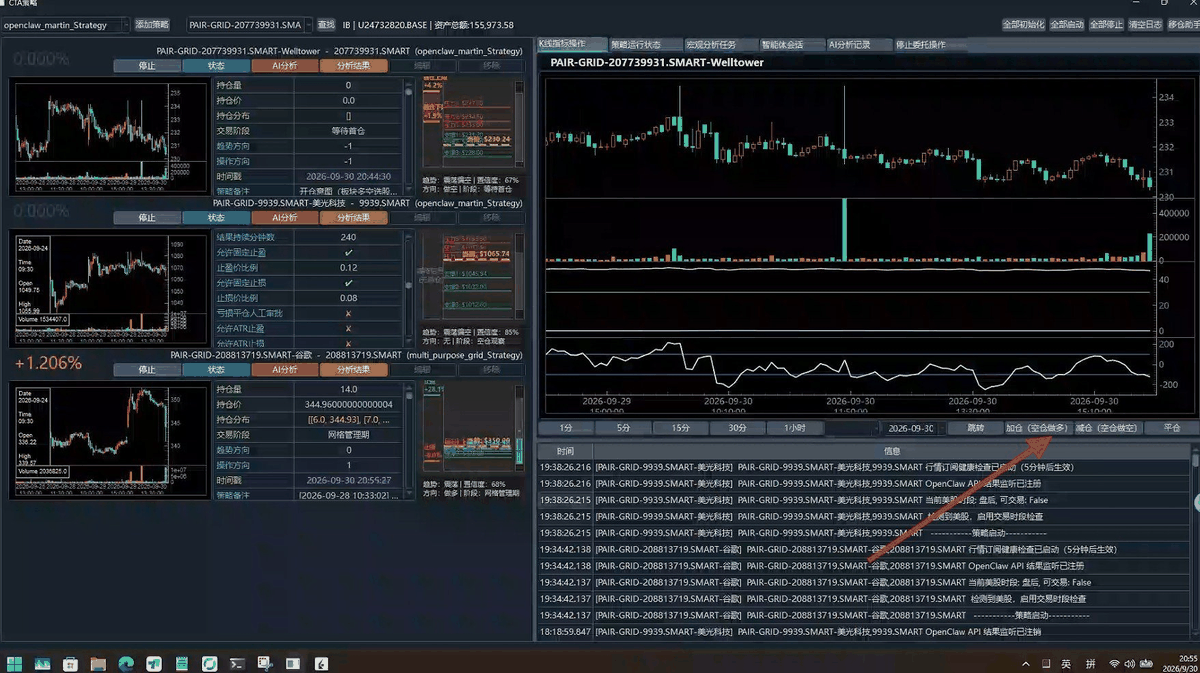Toggle the 拼 input method indicator
Screen dimensions: 1200x673
[x=1090, y=664]
